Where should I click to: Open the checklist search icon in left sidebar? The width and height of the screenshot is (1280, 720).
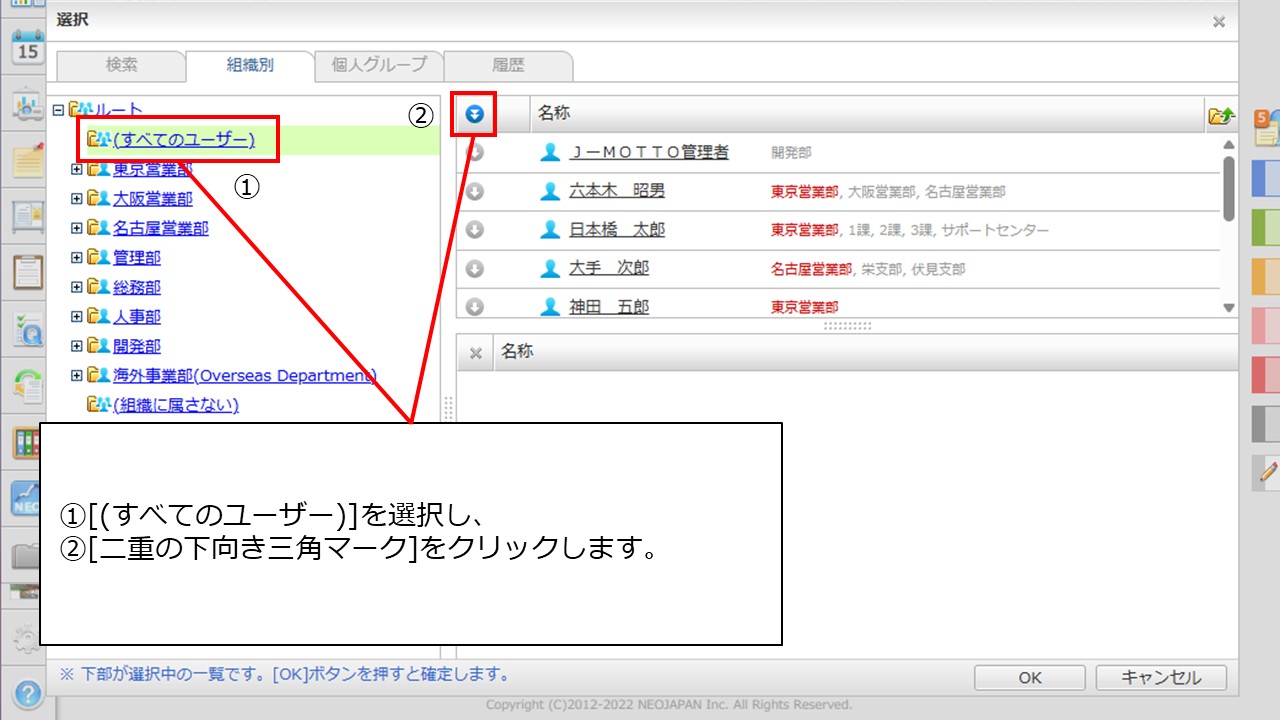pyautogui.click(x=27, y=328)
